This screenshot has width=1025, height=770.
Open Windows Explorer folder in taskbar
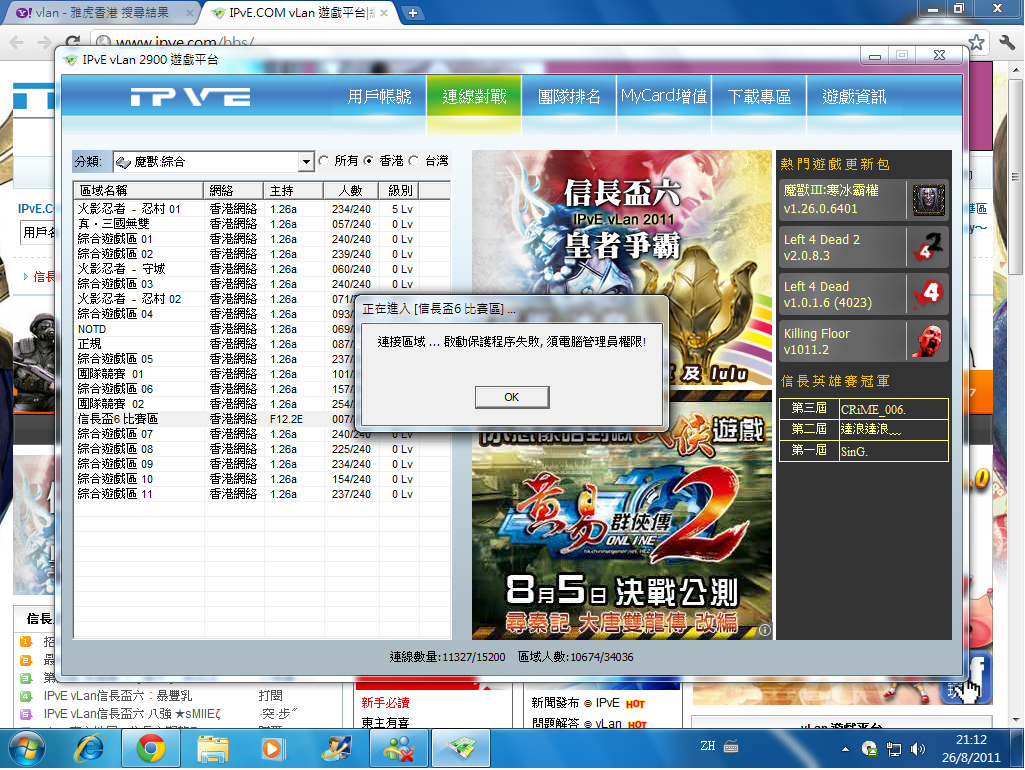tap(212, 748)
